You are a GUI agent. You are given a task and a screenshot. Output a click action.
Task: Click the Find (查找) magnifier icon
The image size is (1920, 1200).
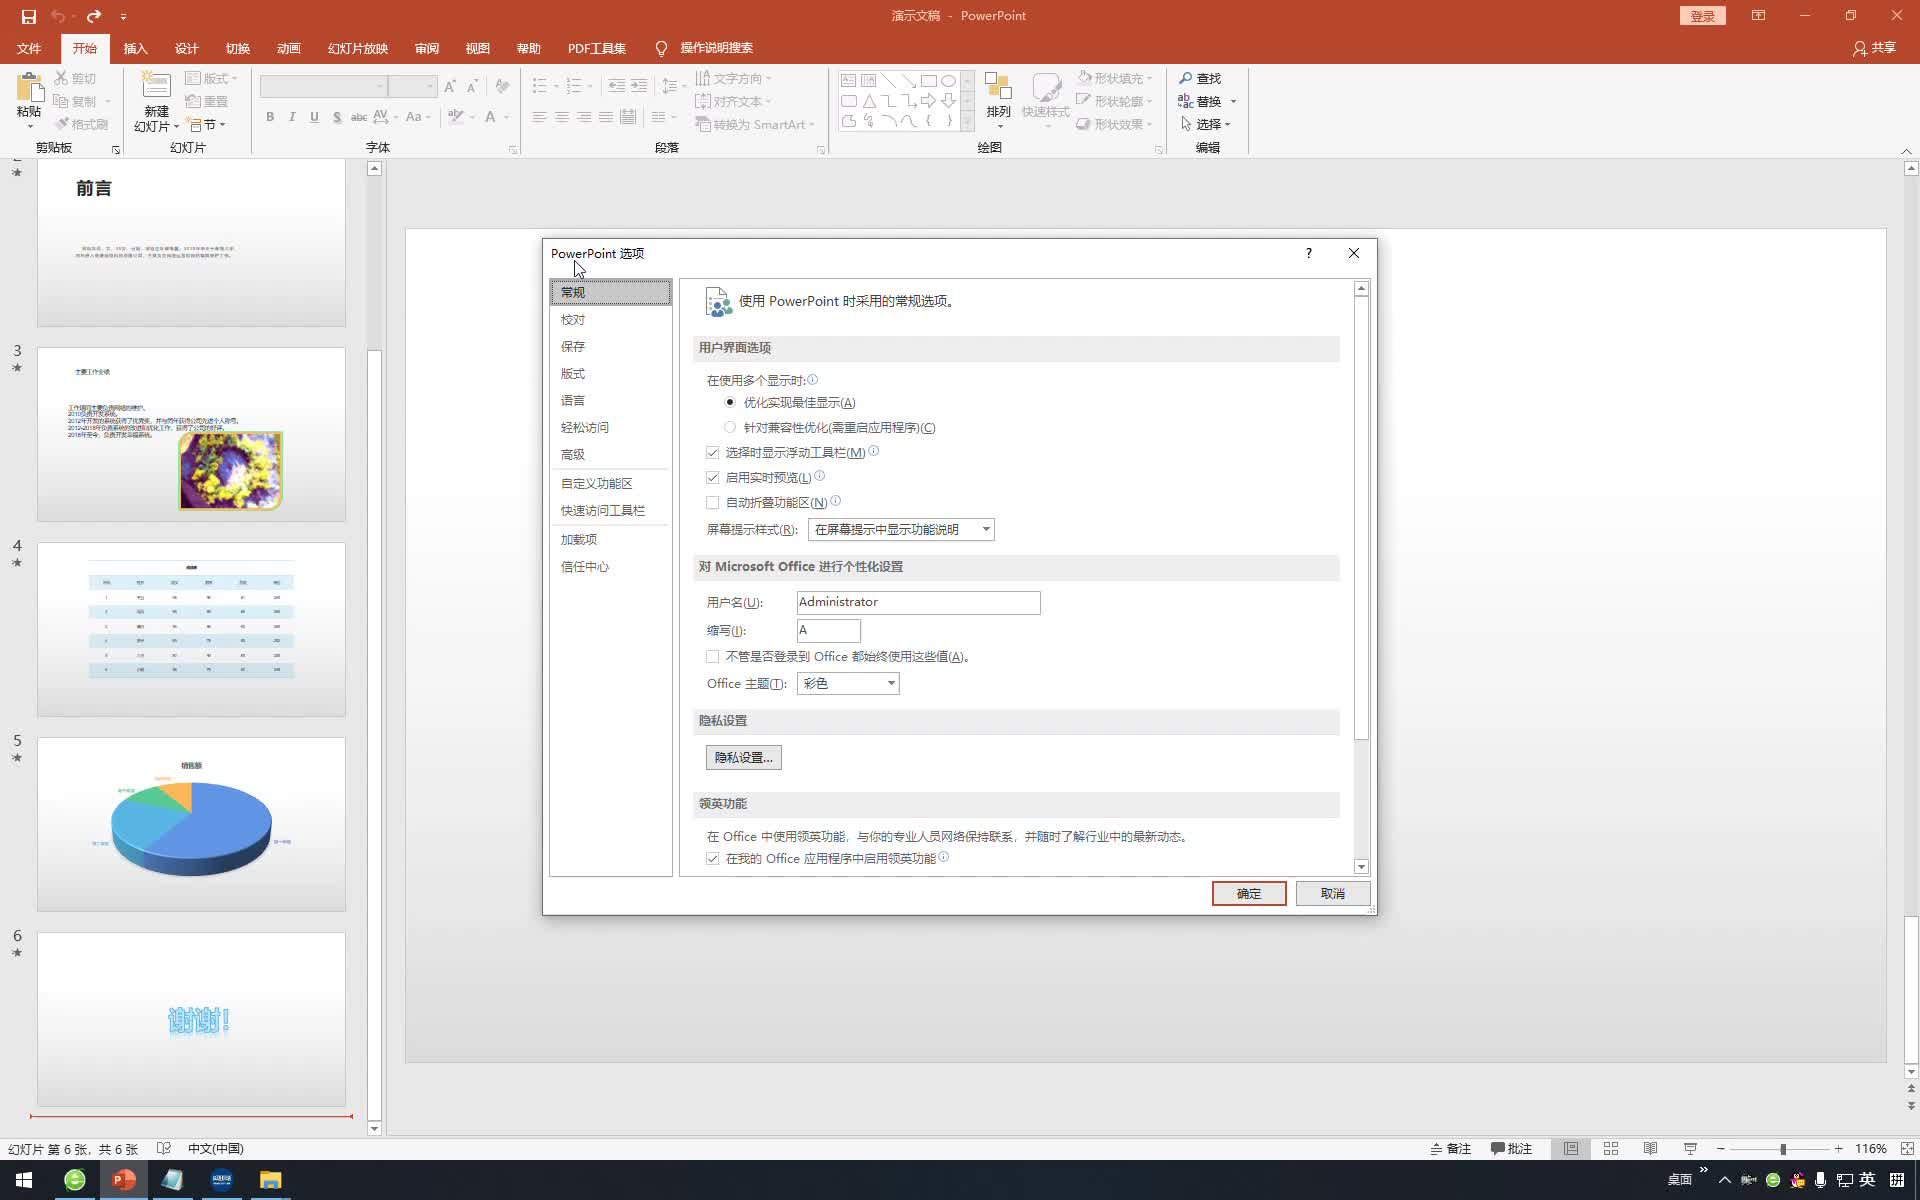[x=1185, y=78]
